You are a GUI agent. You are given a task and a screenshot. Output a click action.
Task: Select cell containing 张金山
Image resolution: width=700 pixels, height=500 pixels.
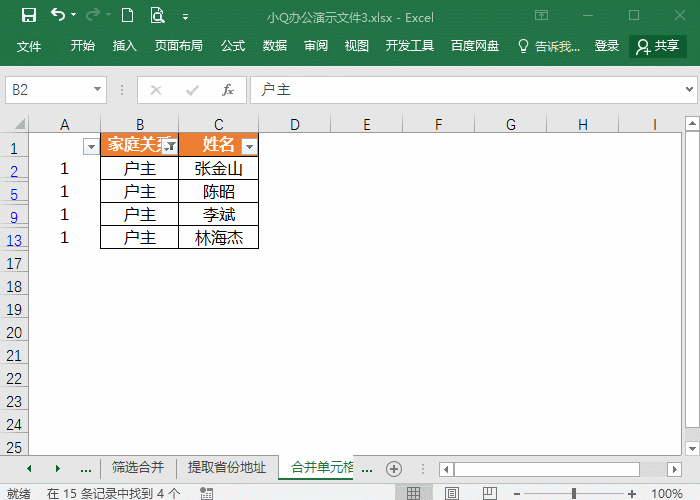pyautogui.click(x=219, y=168)
